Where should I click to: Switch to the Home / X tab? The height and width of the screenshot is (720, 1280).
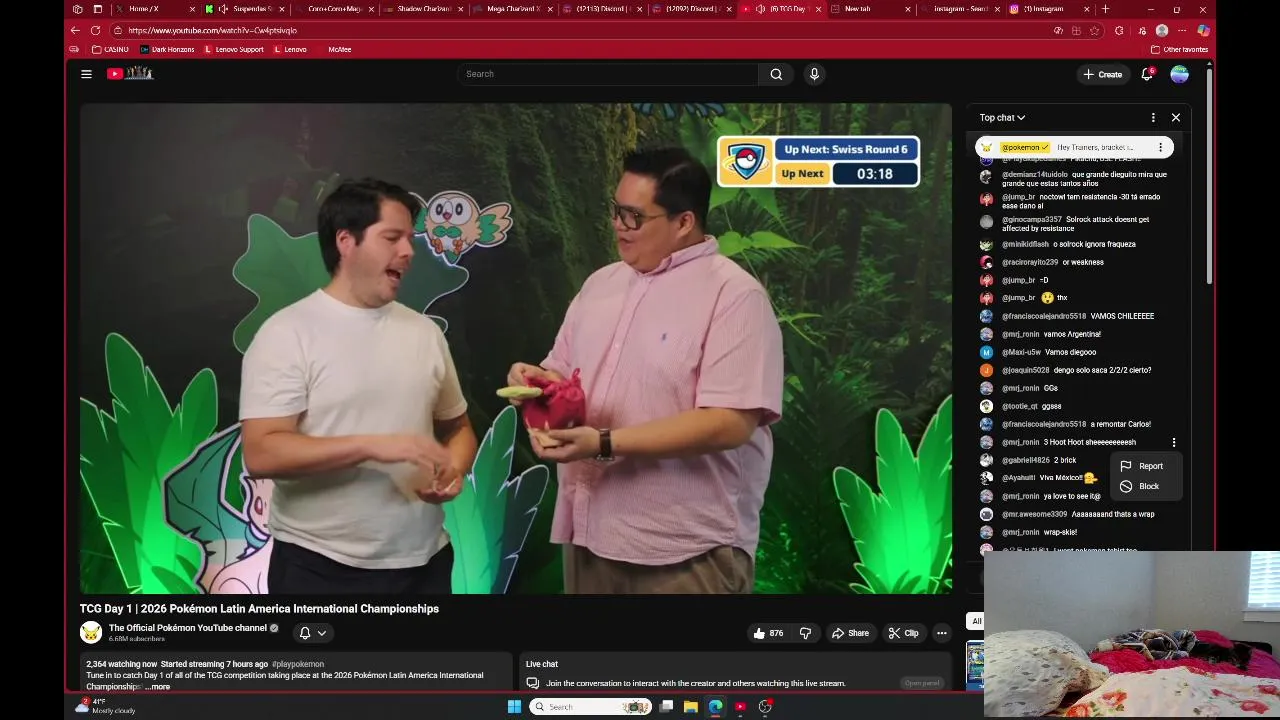coord(150,9)
